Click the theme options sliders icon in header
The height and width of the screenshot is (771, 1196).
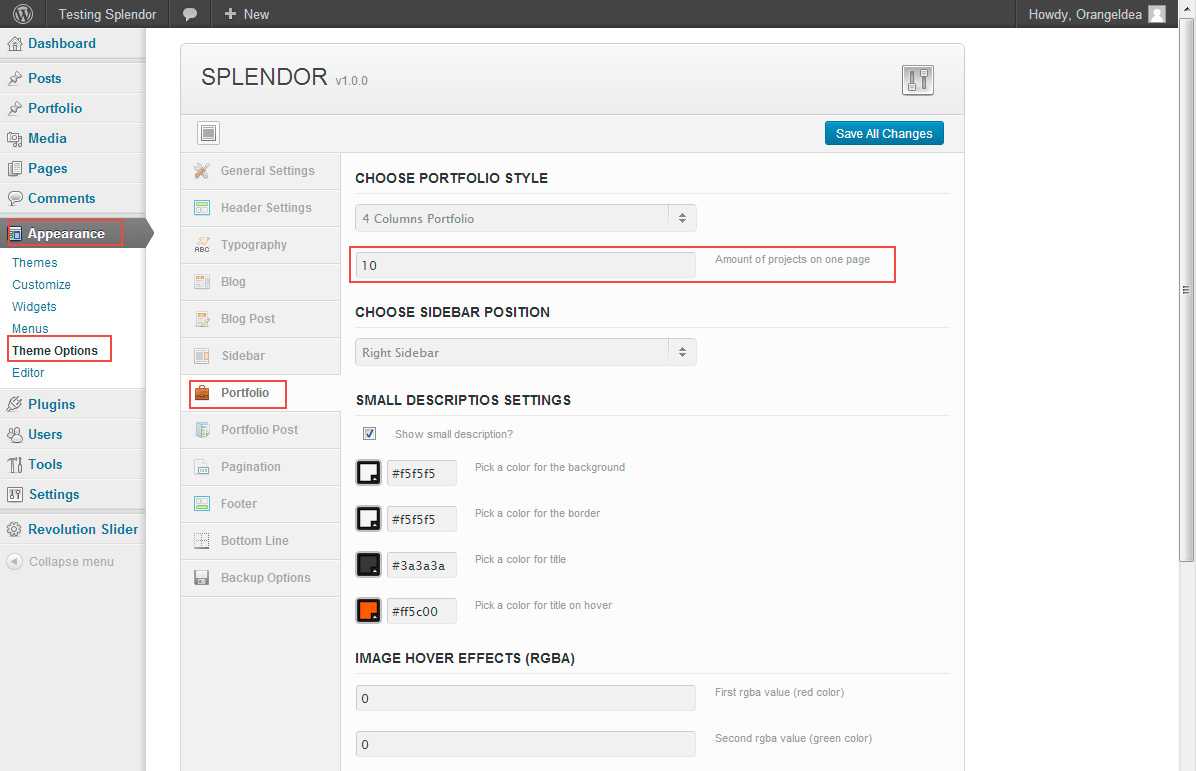[918, 79]
